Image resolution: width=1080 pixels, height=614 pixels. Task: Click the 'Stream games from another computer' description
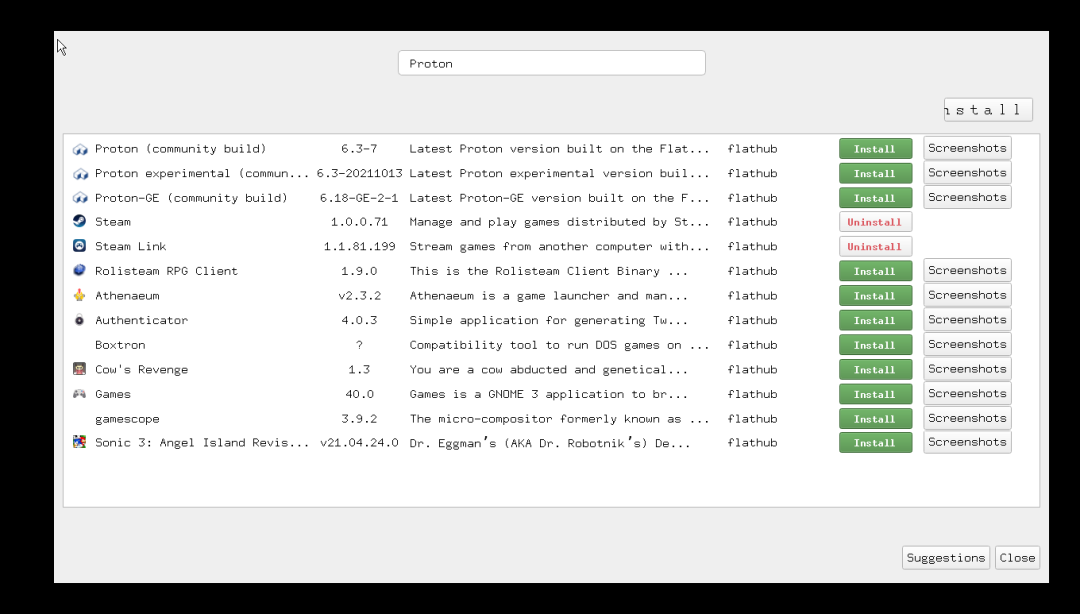coord(559,247)
